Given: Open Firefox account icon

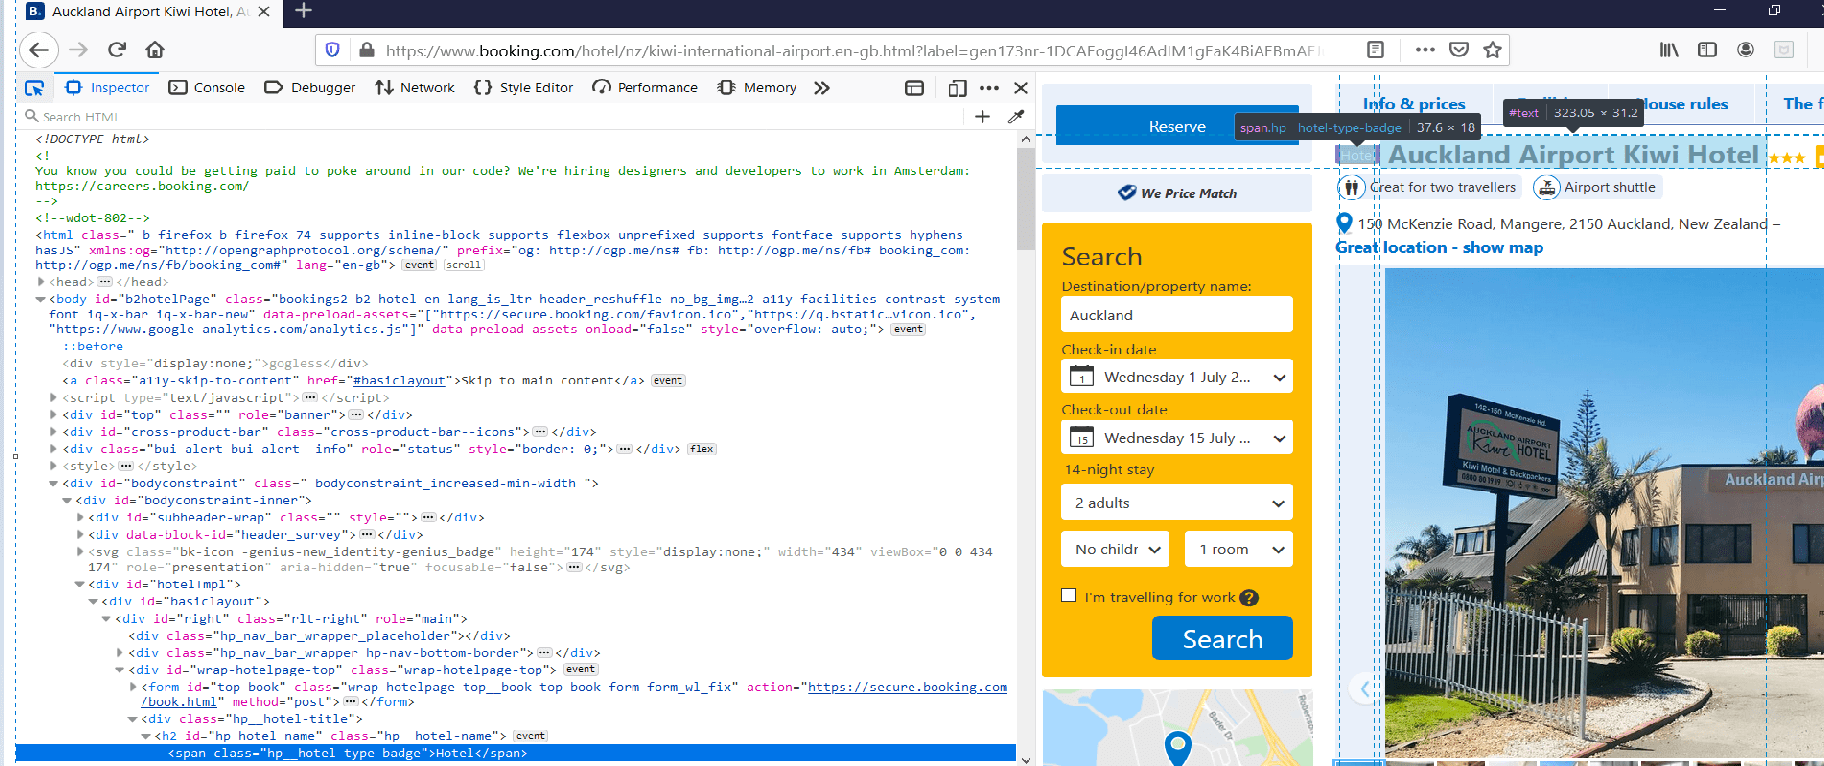Looking at the screenshot, I should click(1745, 50).
